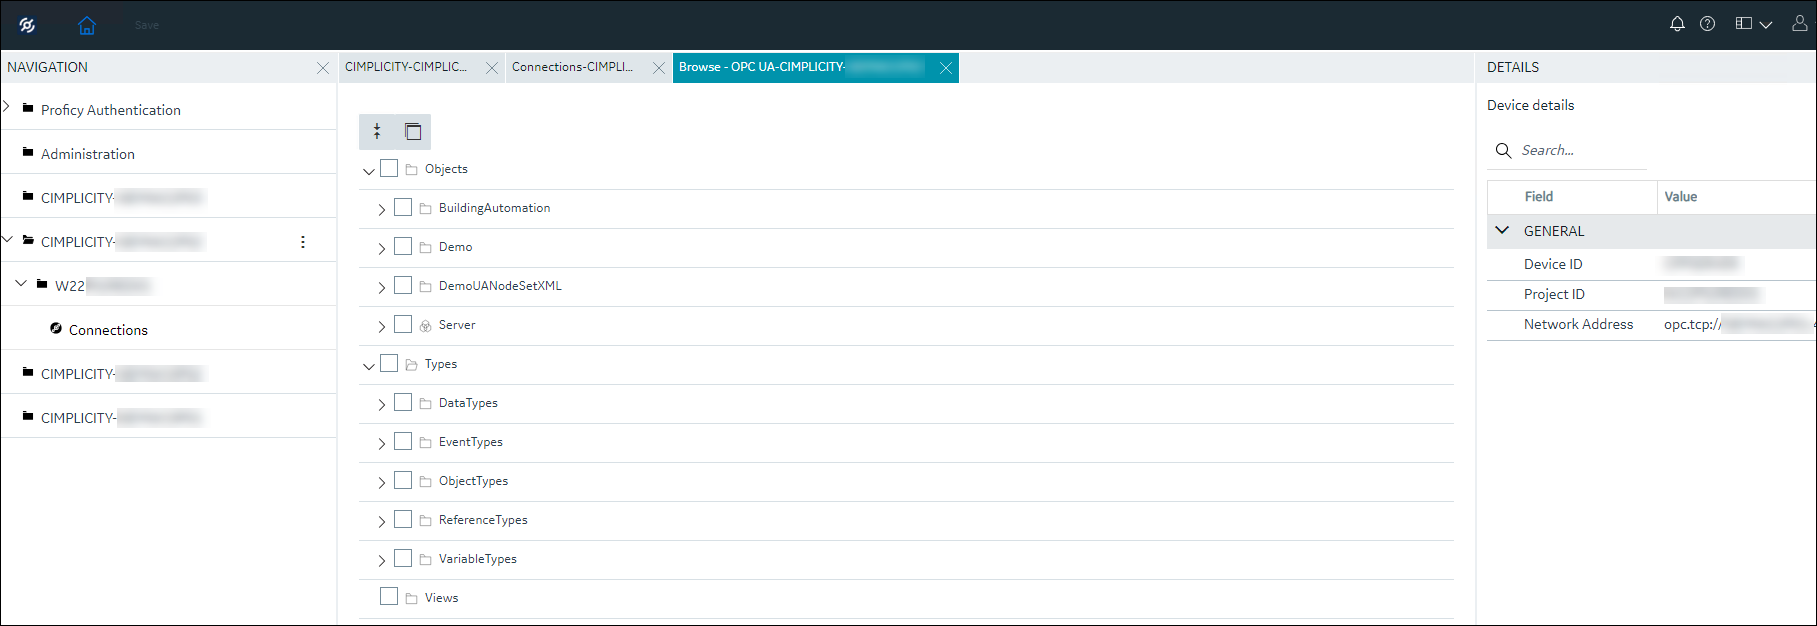Click the "DataTypes" tree label

pyautogui.click(x=468, y=403)
